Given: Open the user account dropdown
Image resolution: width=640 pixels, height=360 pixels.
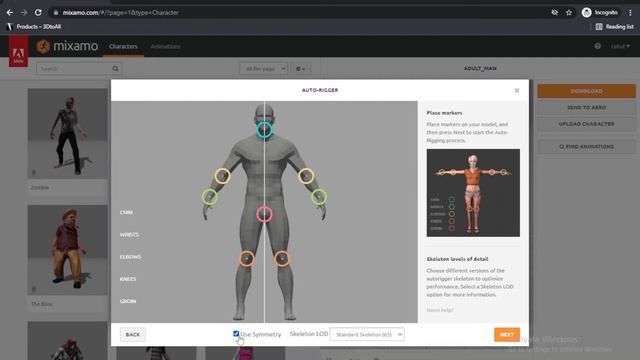Looking at the screenshot, I should coord(620,46).
